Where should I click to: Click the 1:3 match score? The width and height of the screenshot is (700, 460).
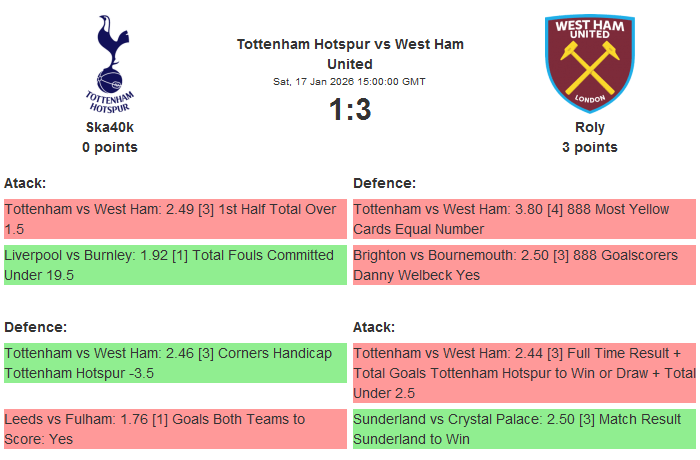350,109
